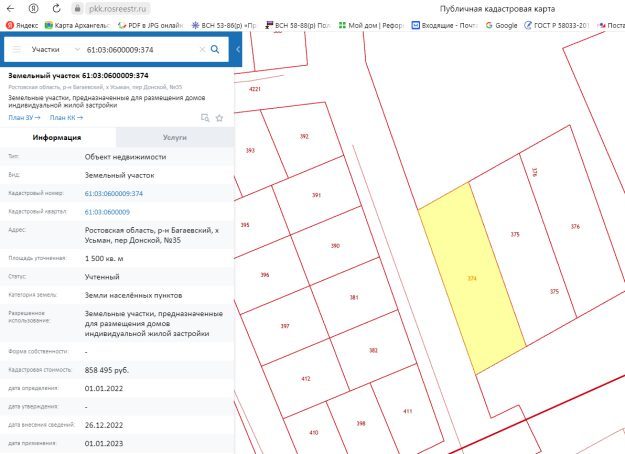Open the Карта Архангельск bookmark
The width and height of the screenshot is (625, 454).
coord(77,25)
